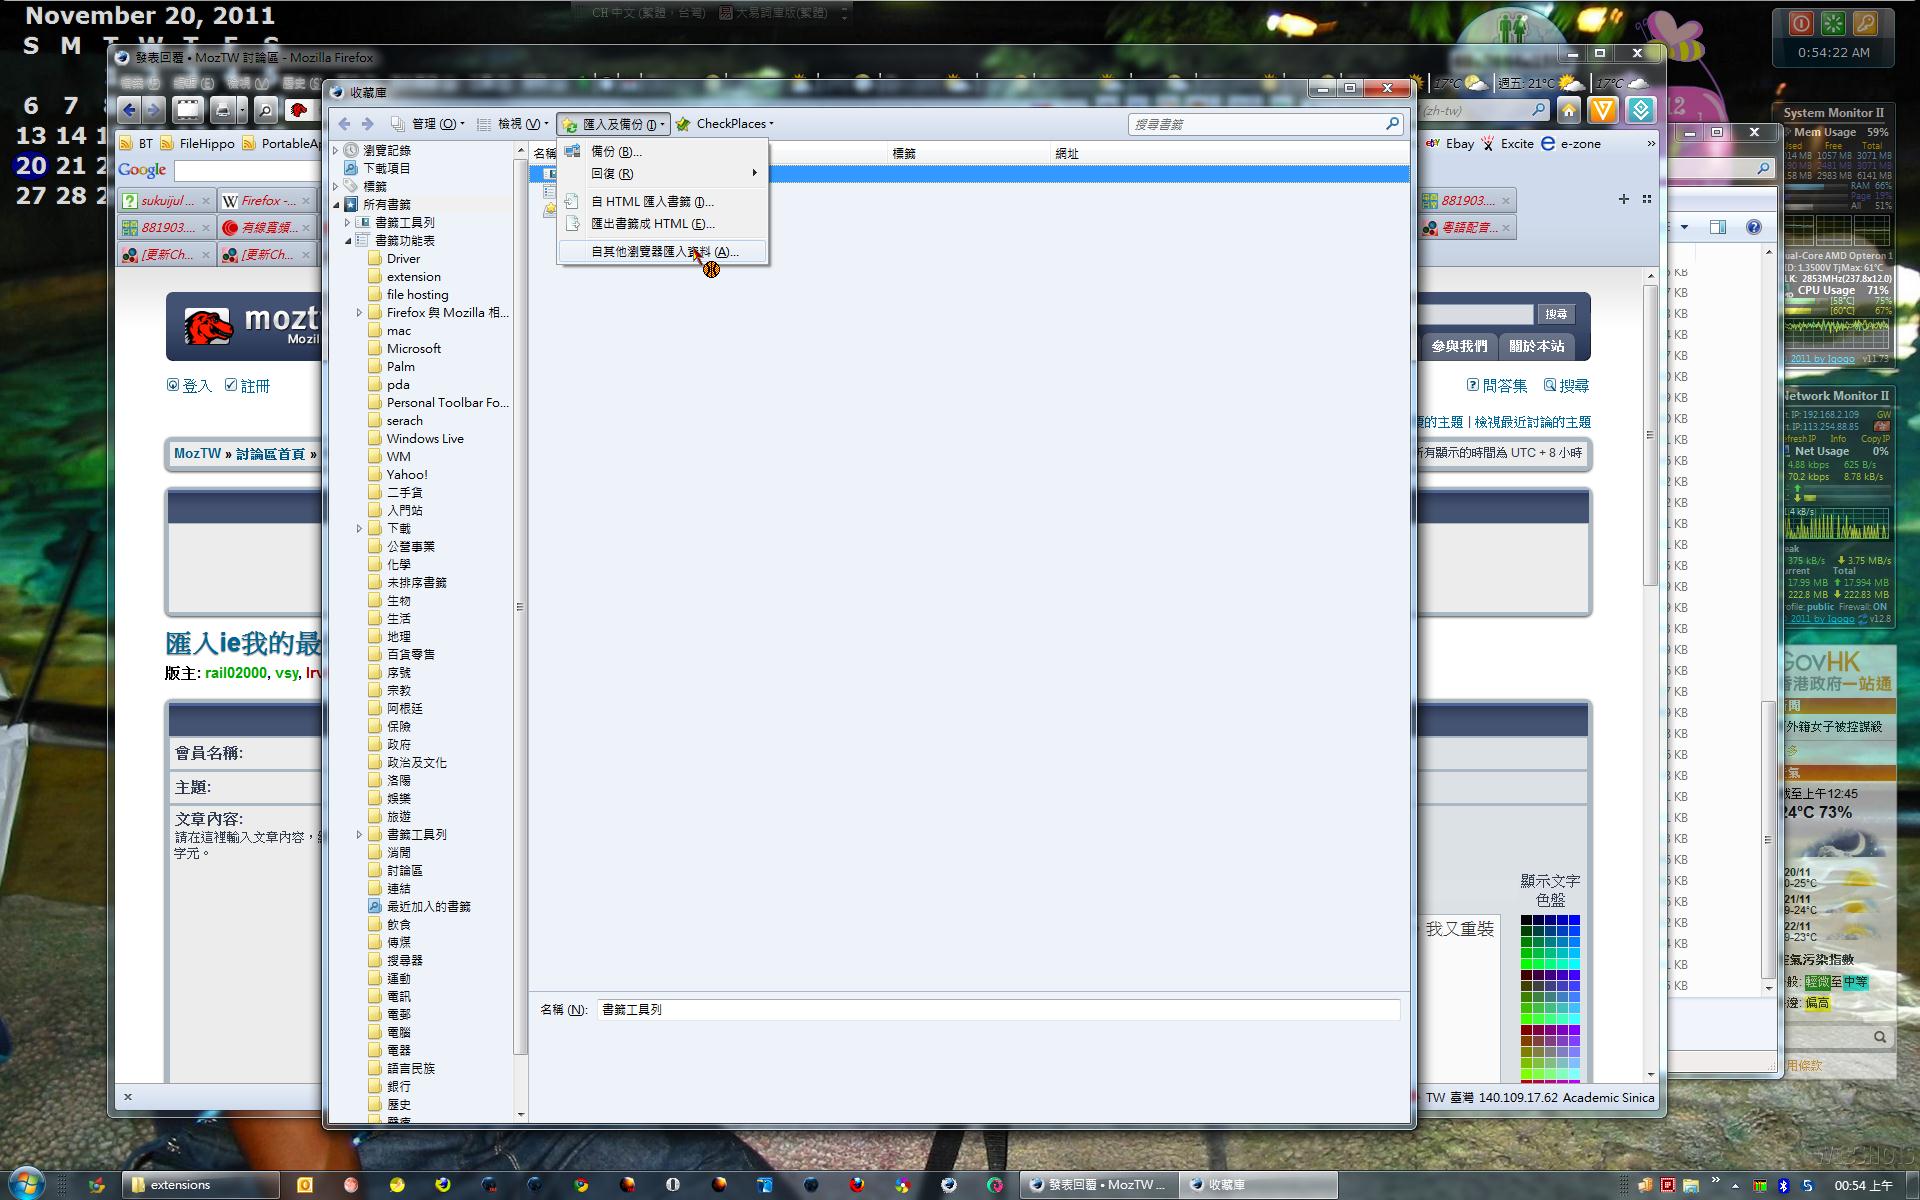Click the green gadget icon beside power

click(x=1833, y=24)
